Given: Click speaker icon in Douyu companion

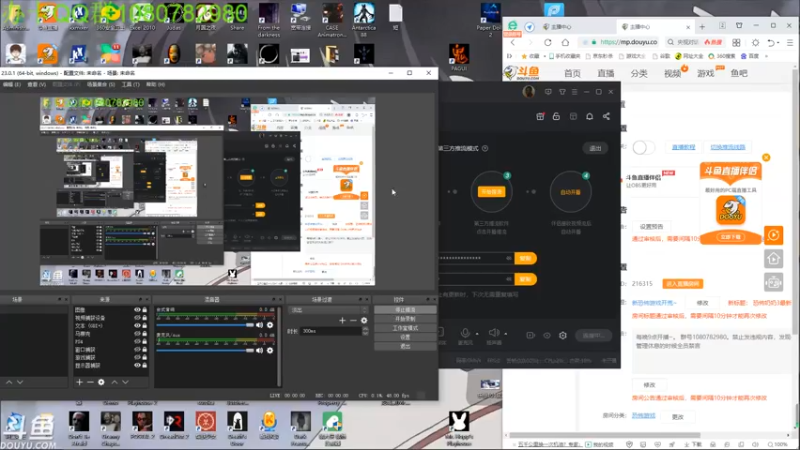Looking at the screenshot, I should click(494, 333).
